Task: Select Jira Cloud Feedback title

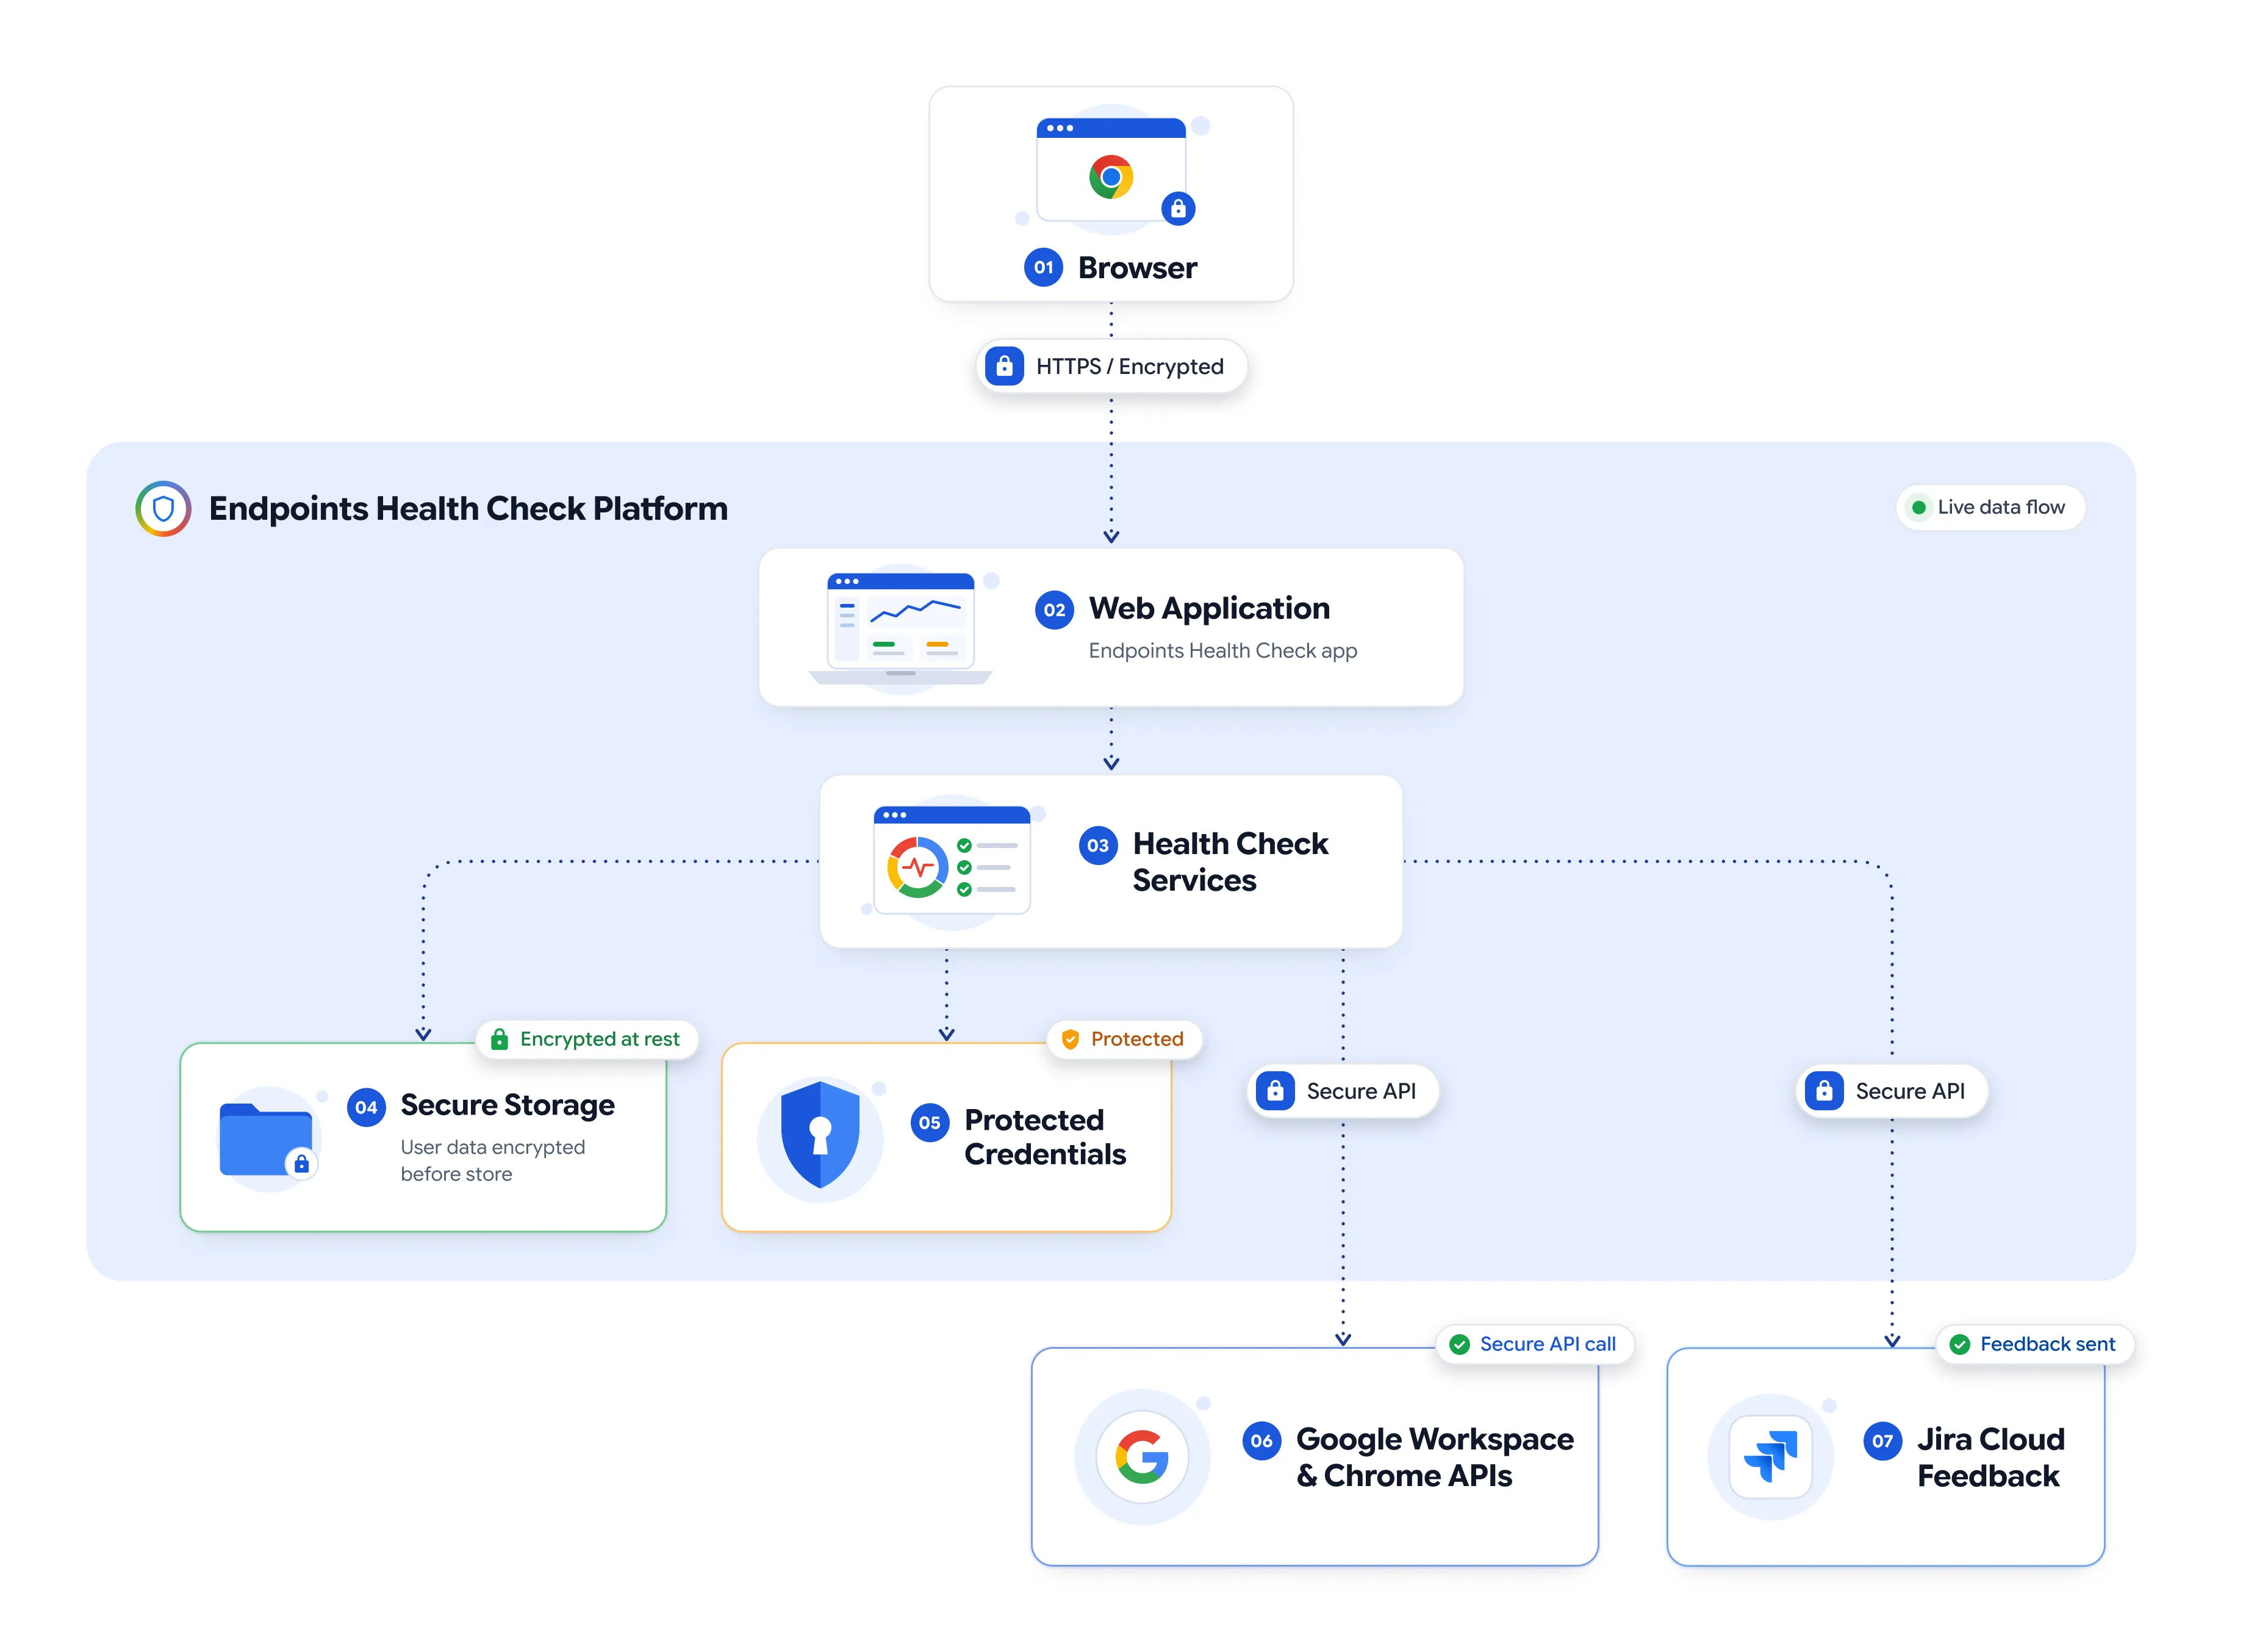Action: tap(1990, 1457)
